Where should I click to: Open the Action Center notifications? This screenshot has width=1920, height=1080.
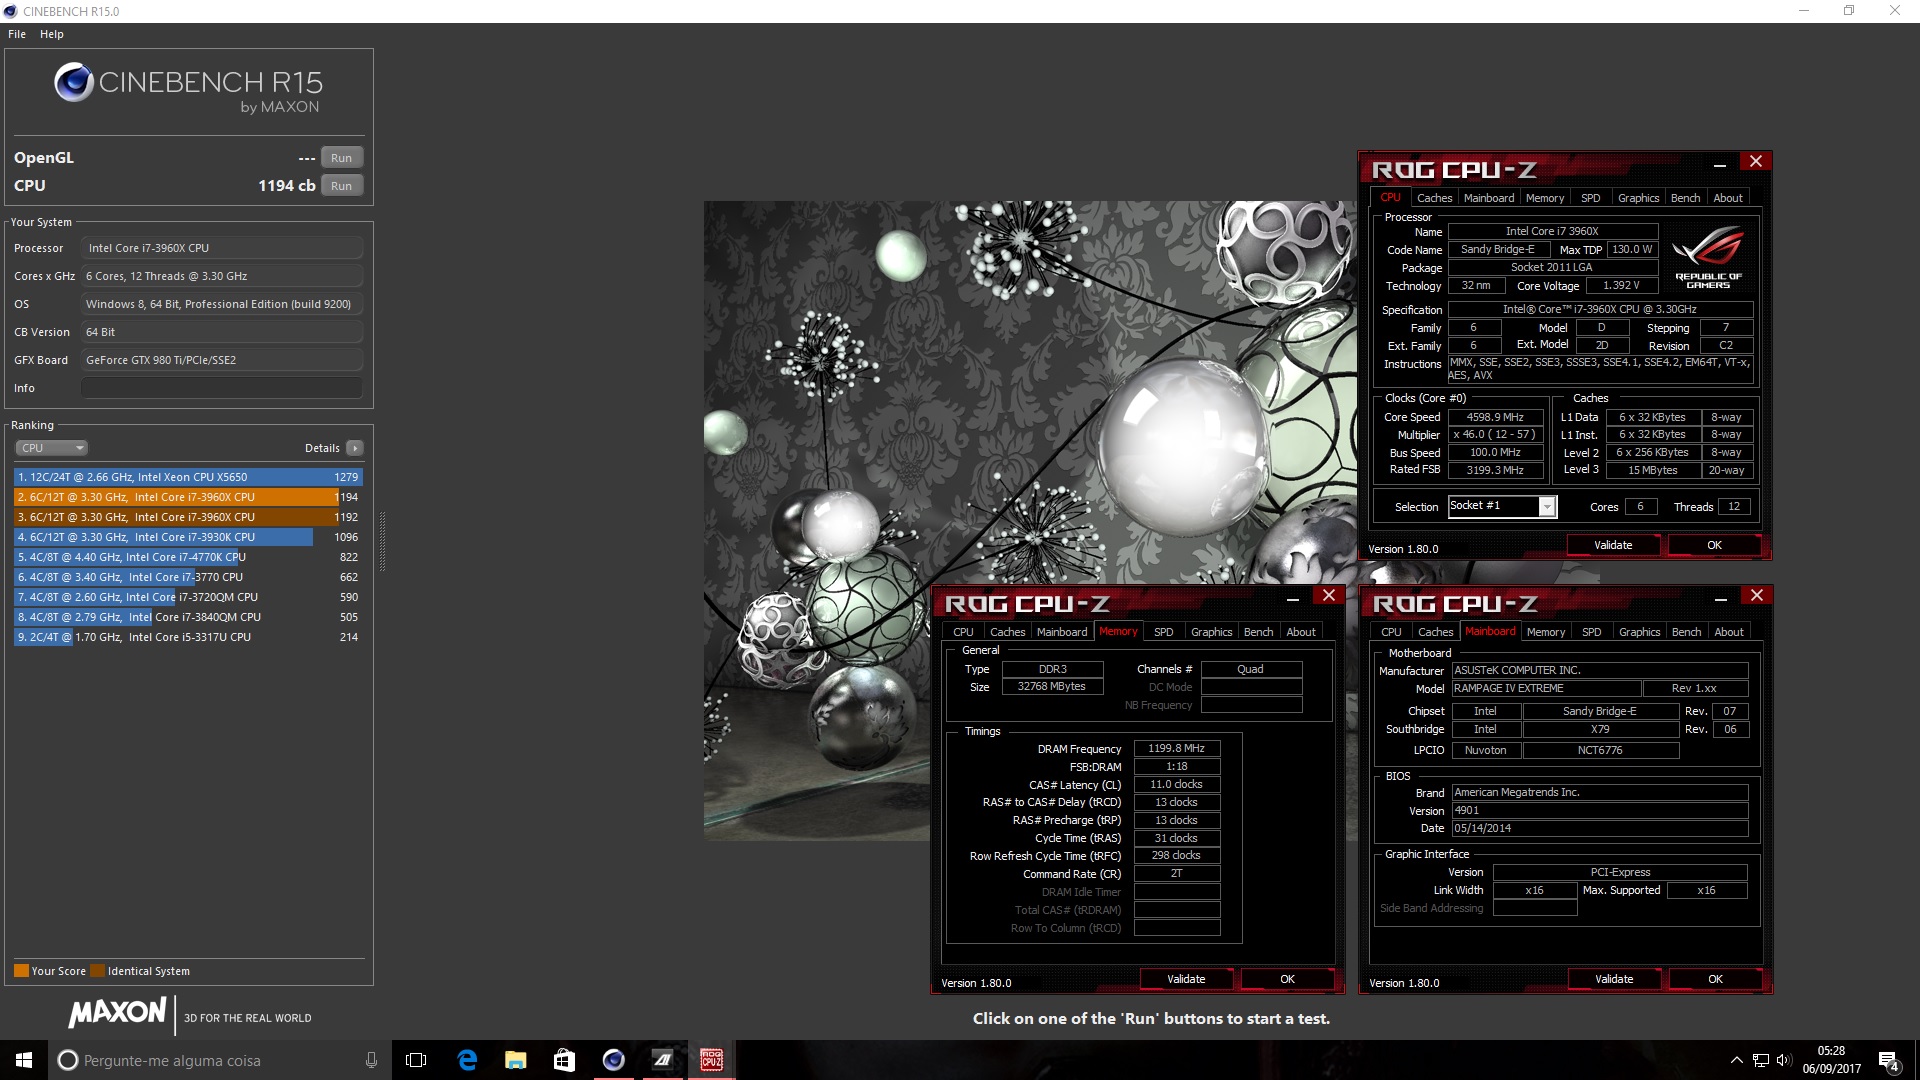pyautogui.click(x=1888, y=1061)
